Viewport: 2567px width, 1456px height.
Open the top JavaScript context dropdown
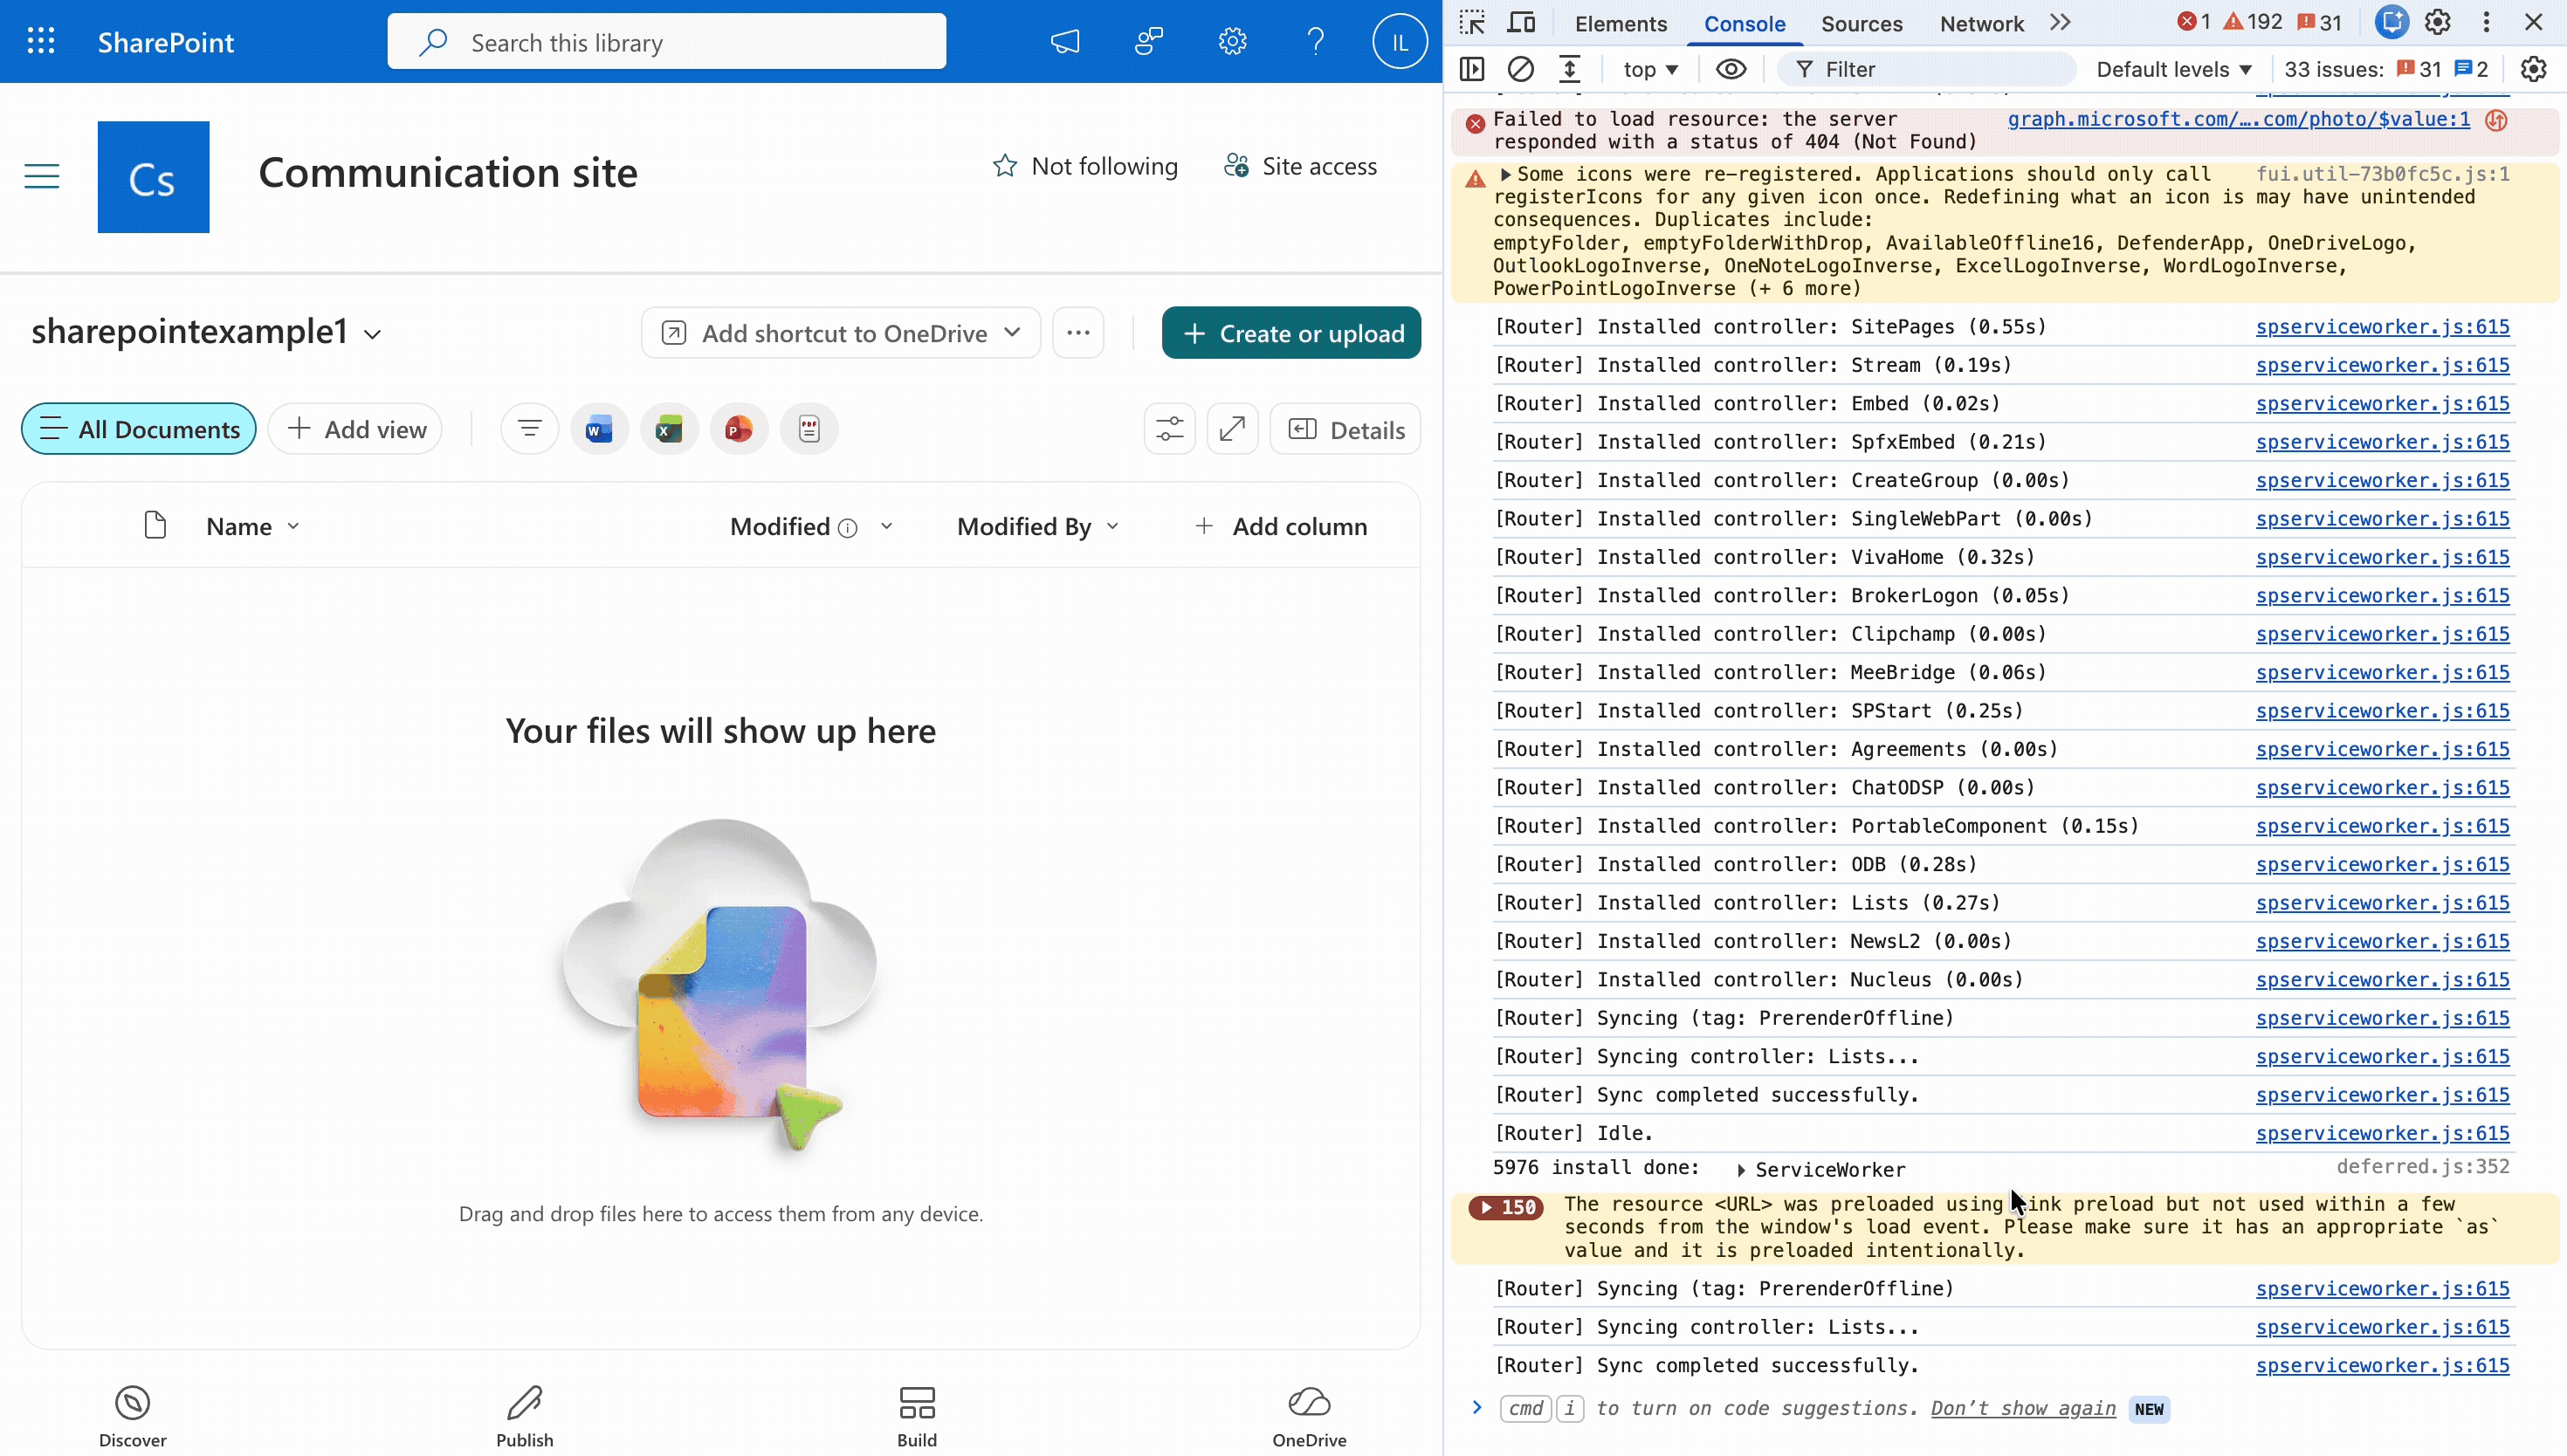pyautogui.click(x=1650, y=69)
